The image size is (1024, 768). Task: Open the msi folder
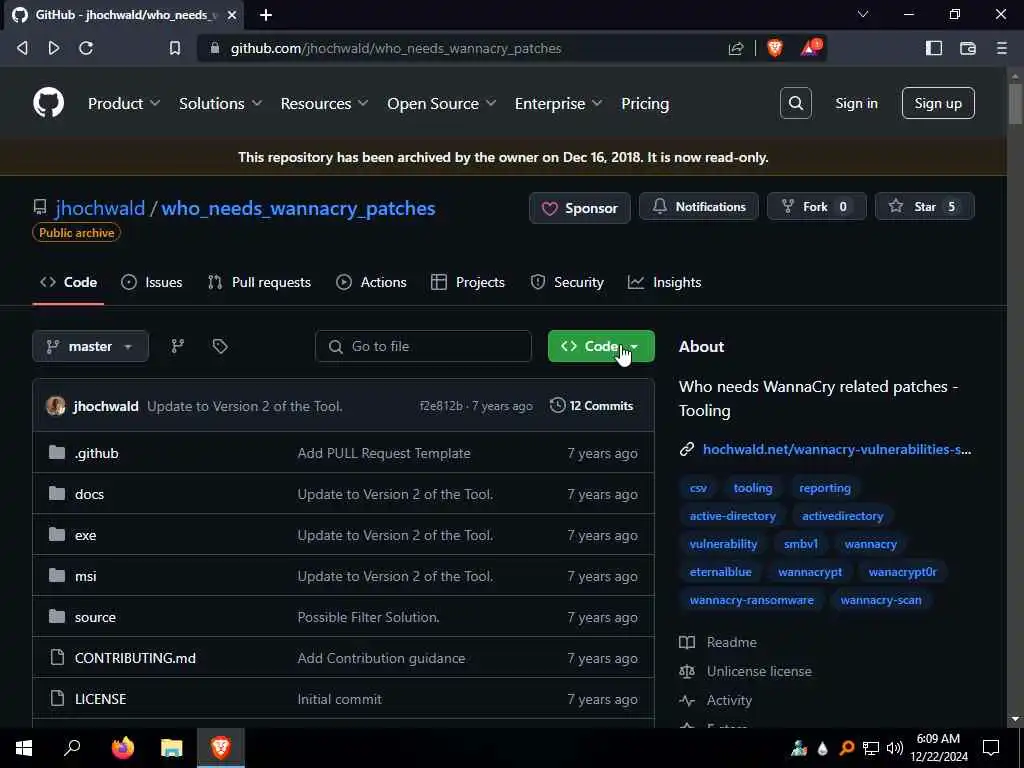pos(86,576)
